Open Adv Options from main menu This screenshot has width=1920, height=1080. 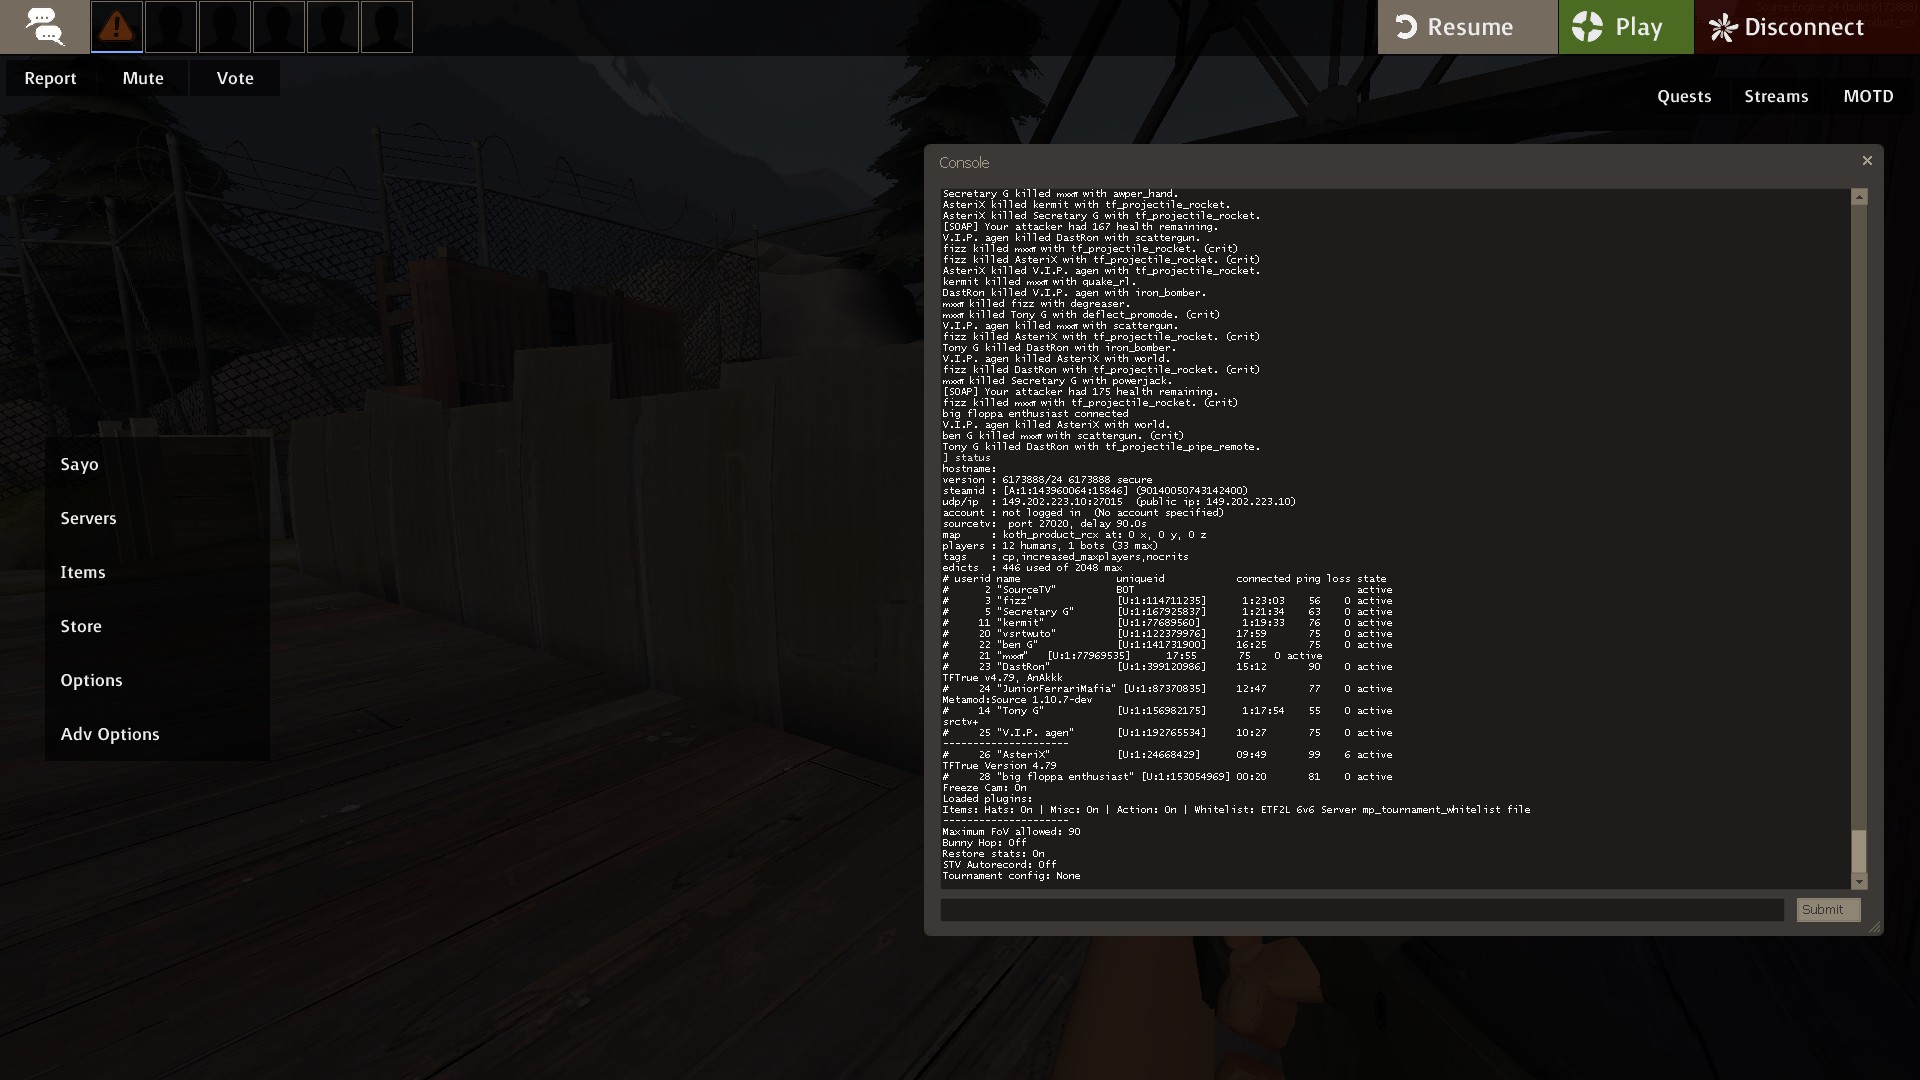tap(110, 734)
